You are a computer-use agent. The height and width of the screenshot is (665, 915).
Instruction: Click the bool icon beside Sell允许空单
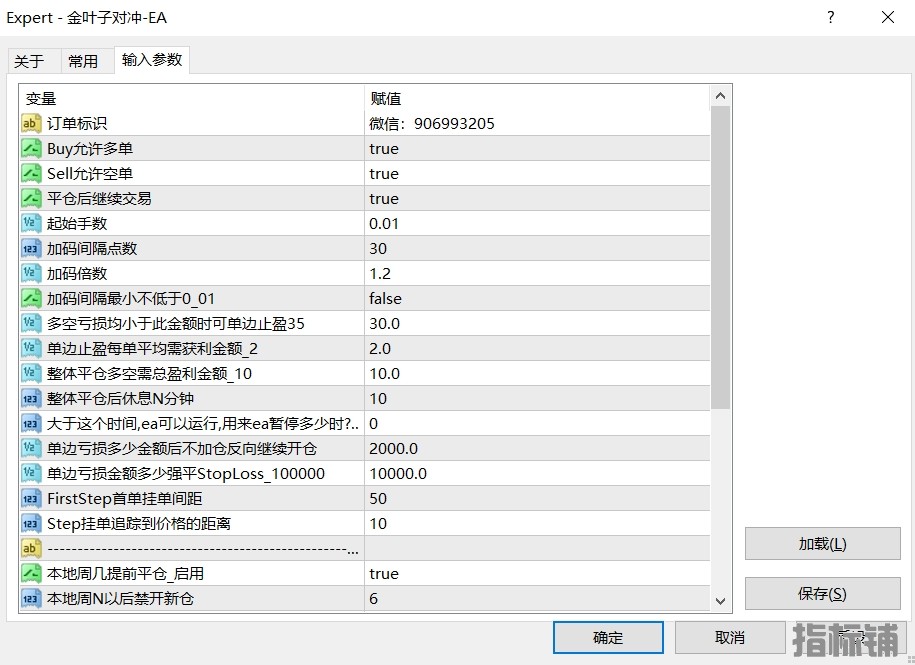tap(31, 173)
